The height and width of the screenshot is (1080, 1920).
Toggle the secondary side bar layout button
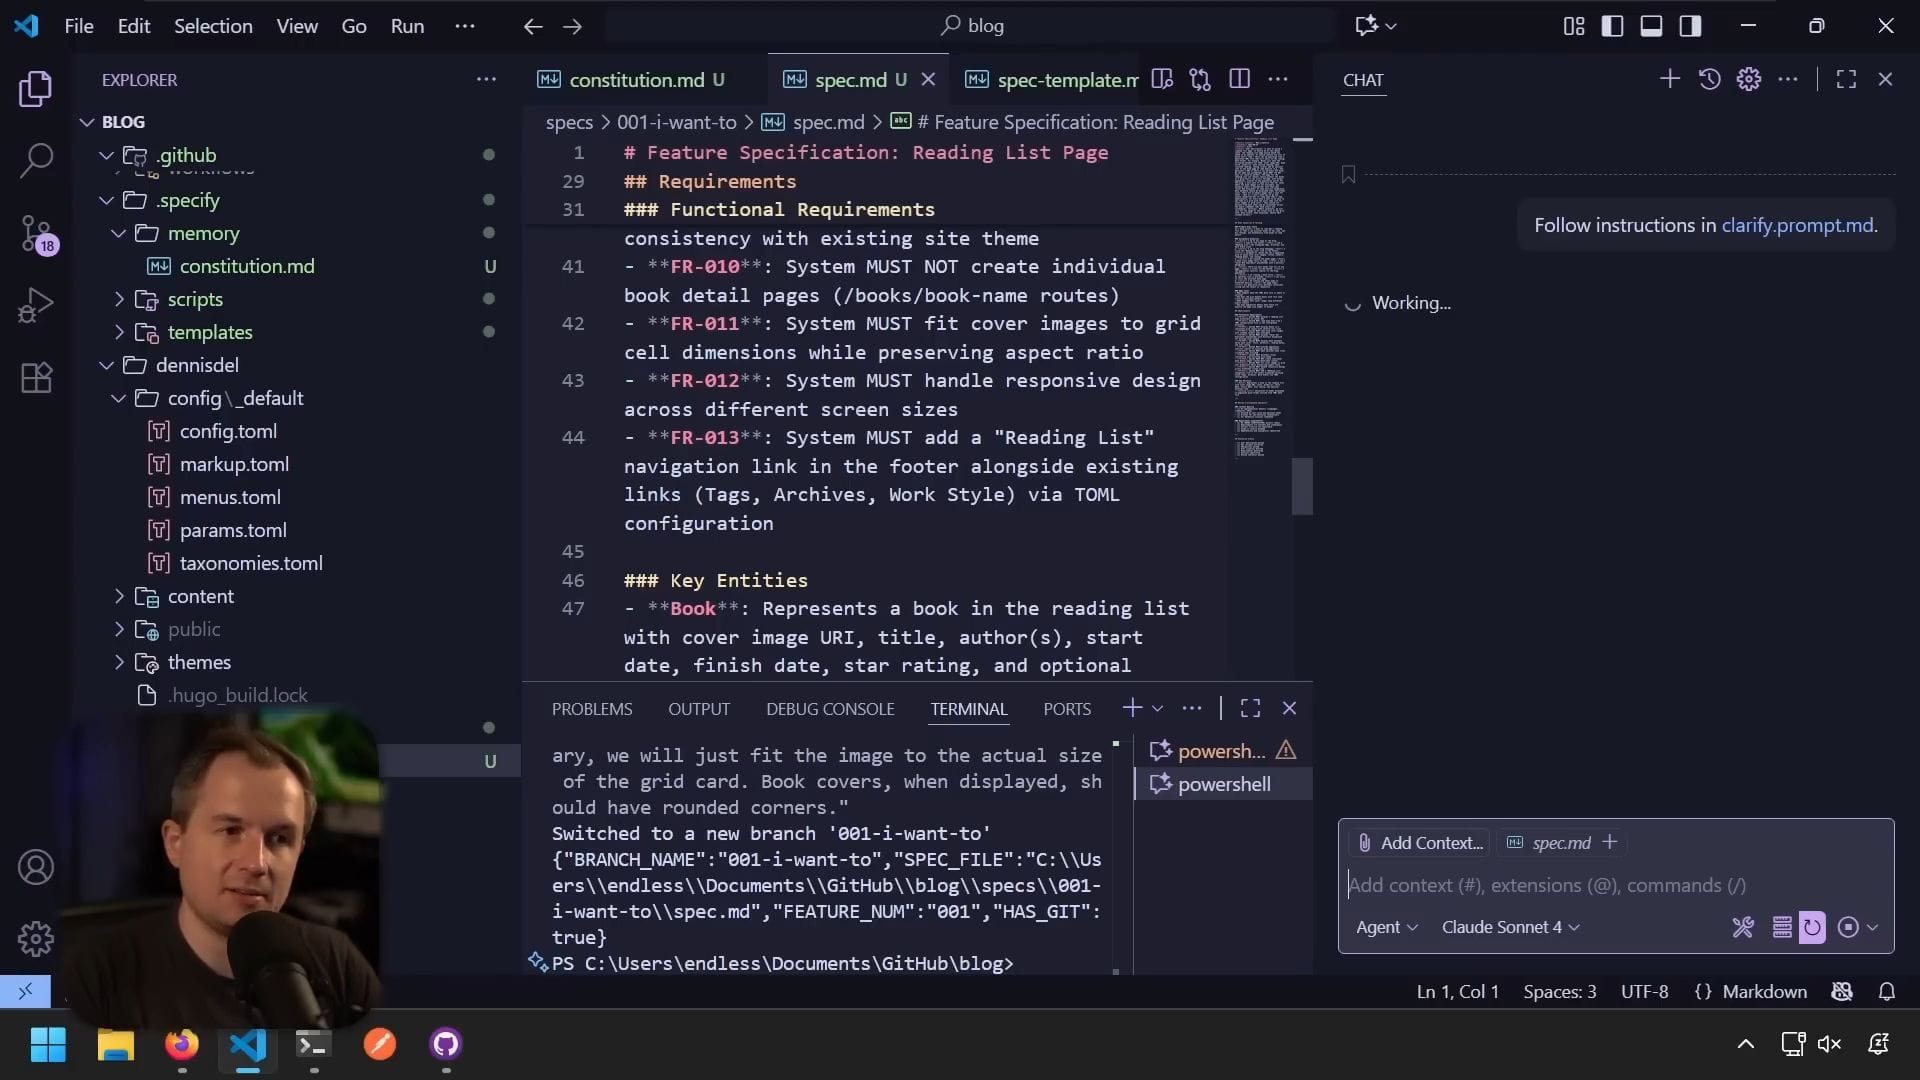(x=1690, y=26)
